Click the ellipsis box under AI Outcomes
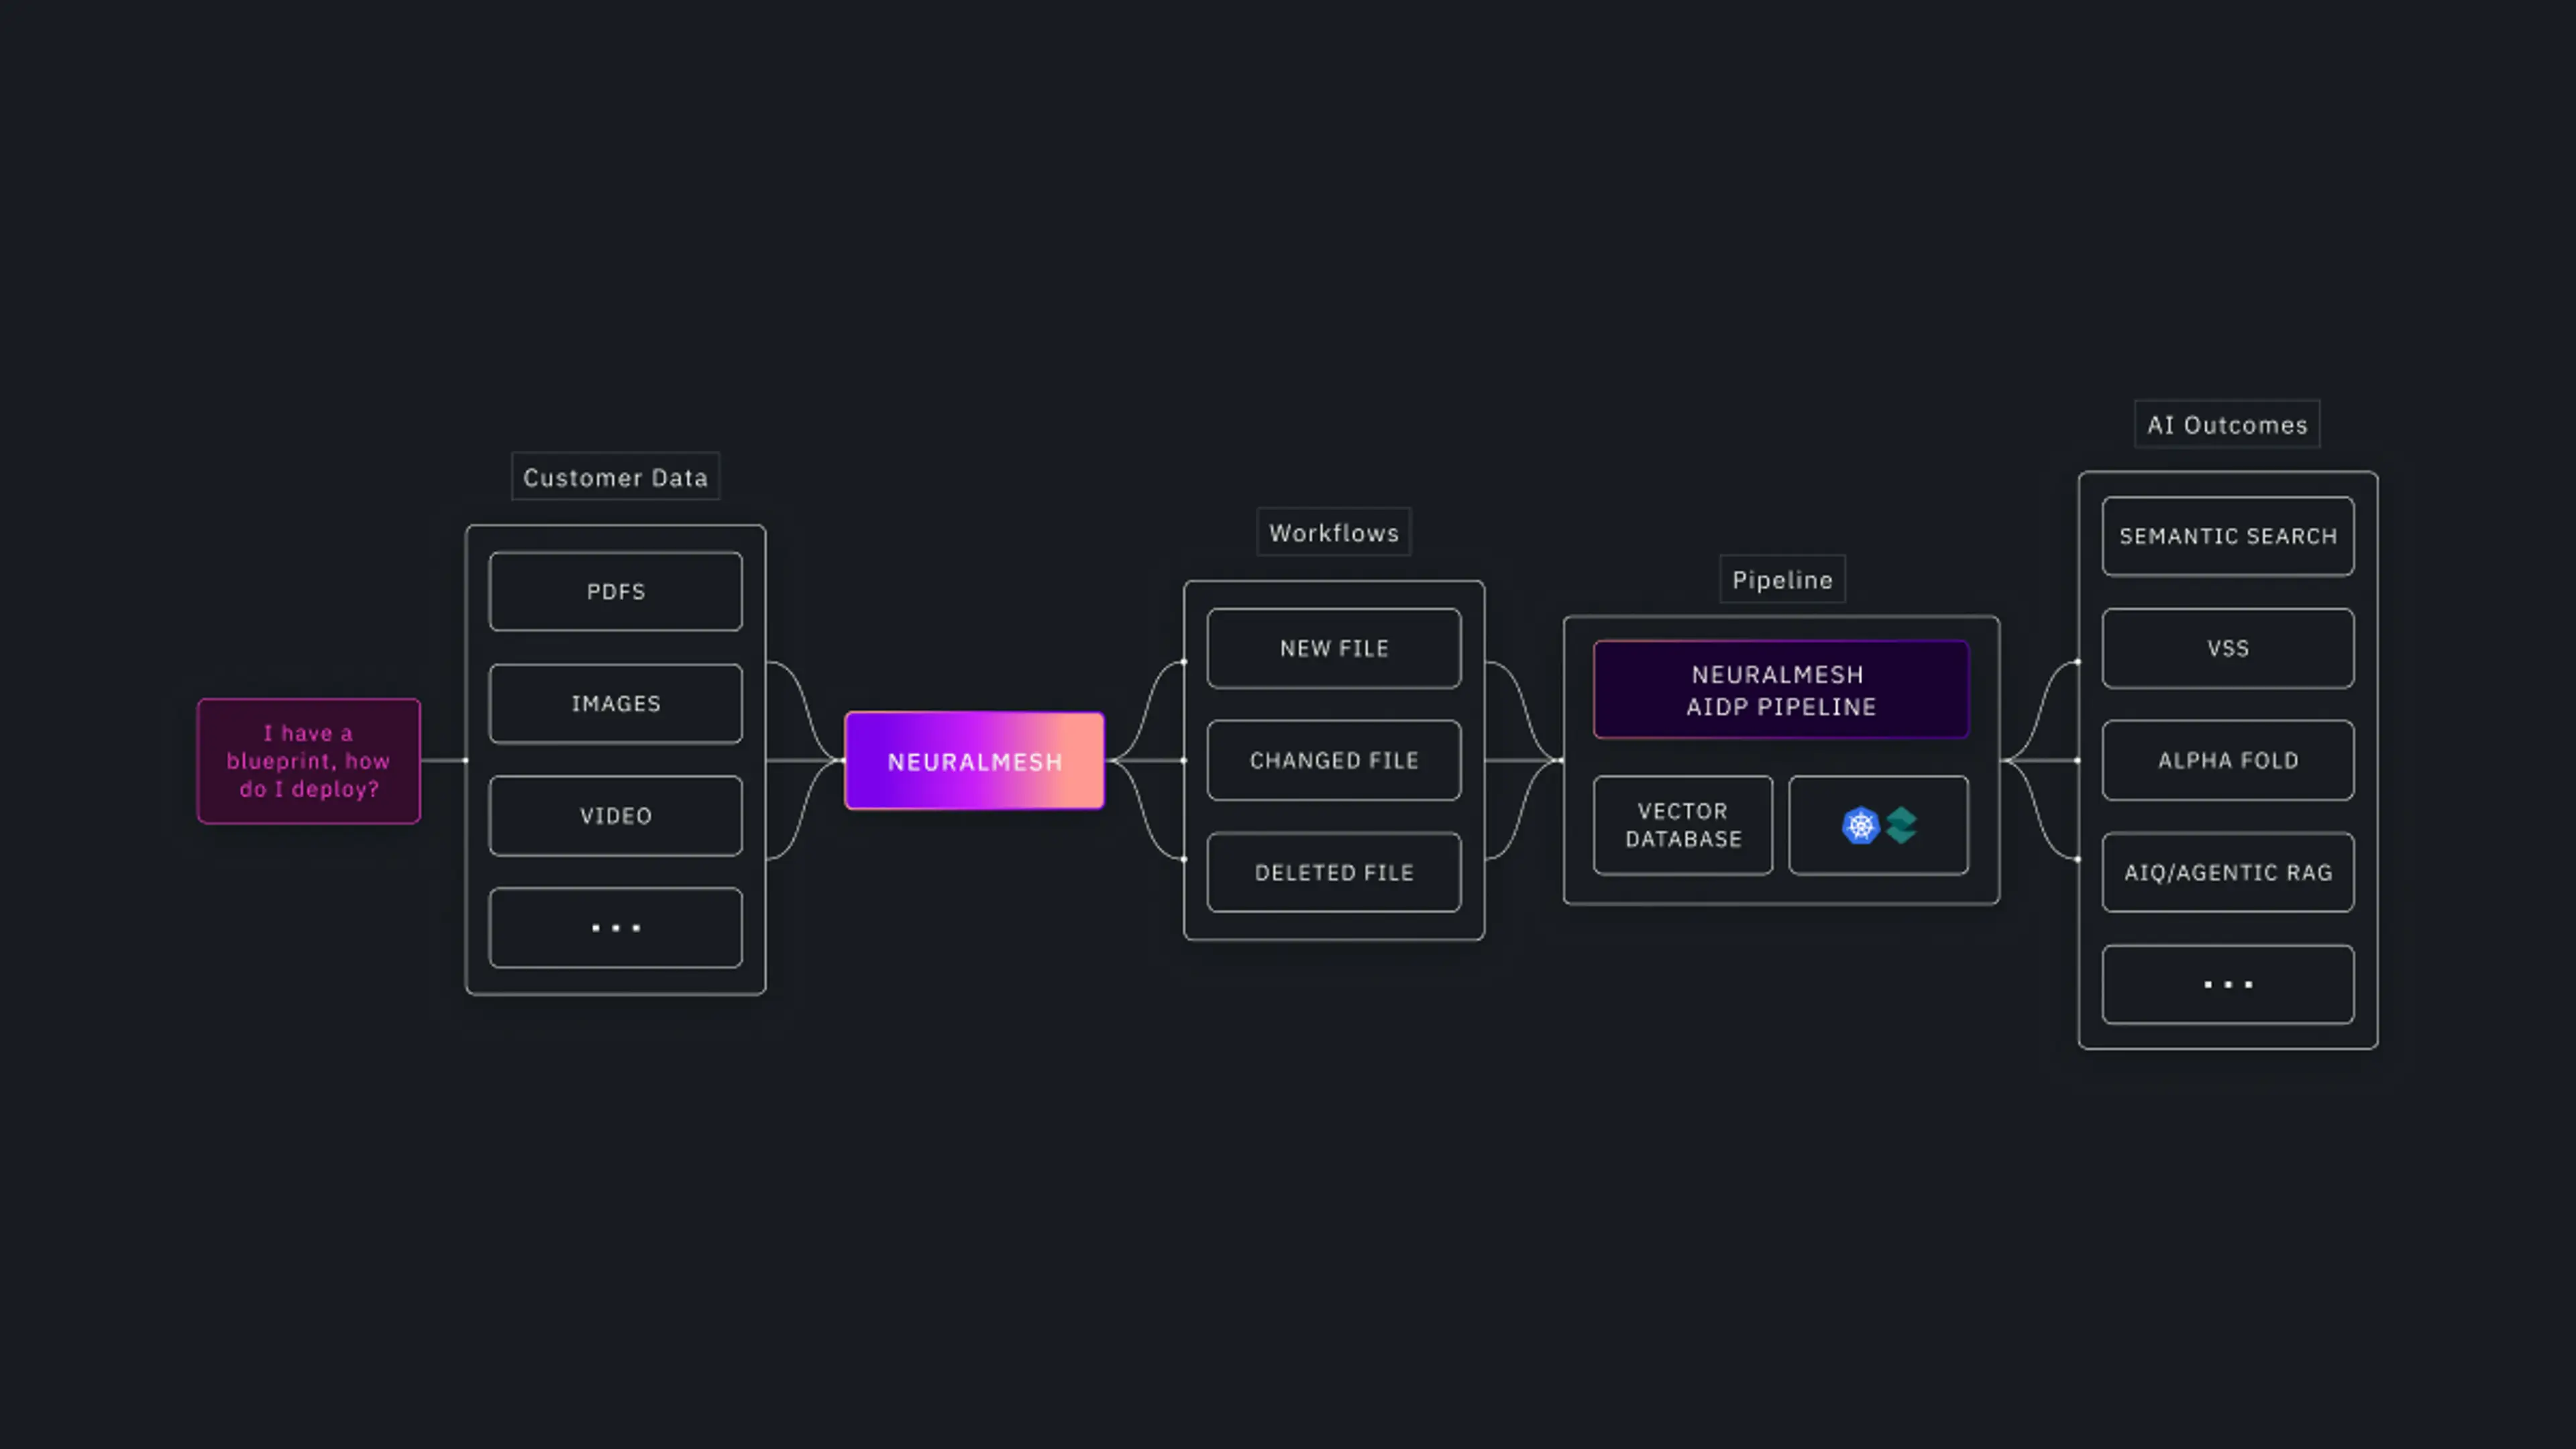The width and height of the screenshot is (2576, 1449). pos(2228,984)
